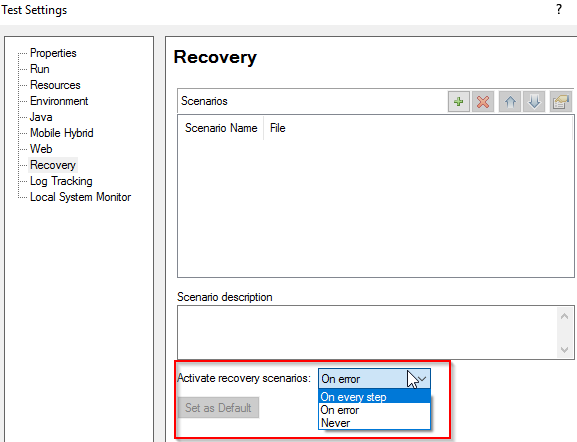The width and height of the screenshot is (577, 442).
Task: Open help via the question mark icon
Action: (x=559, y=9)
